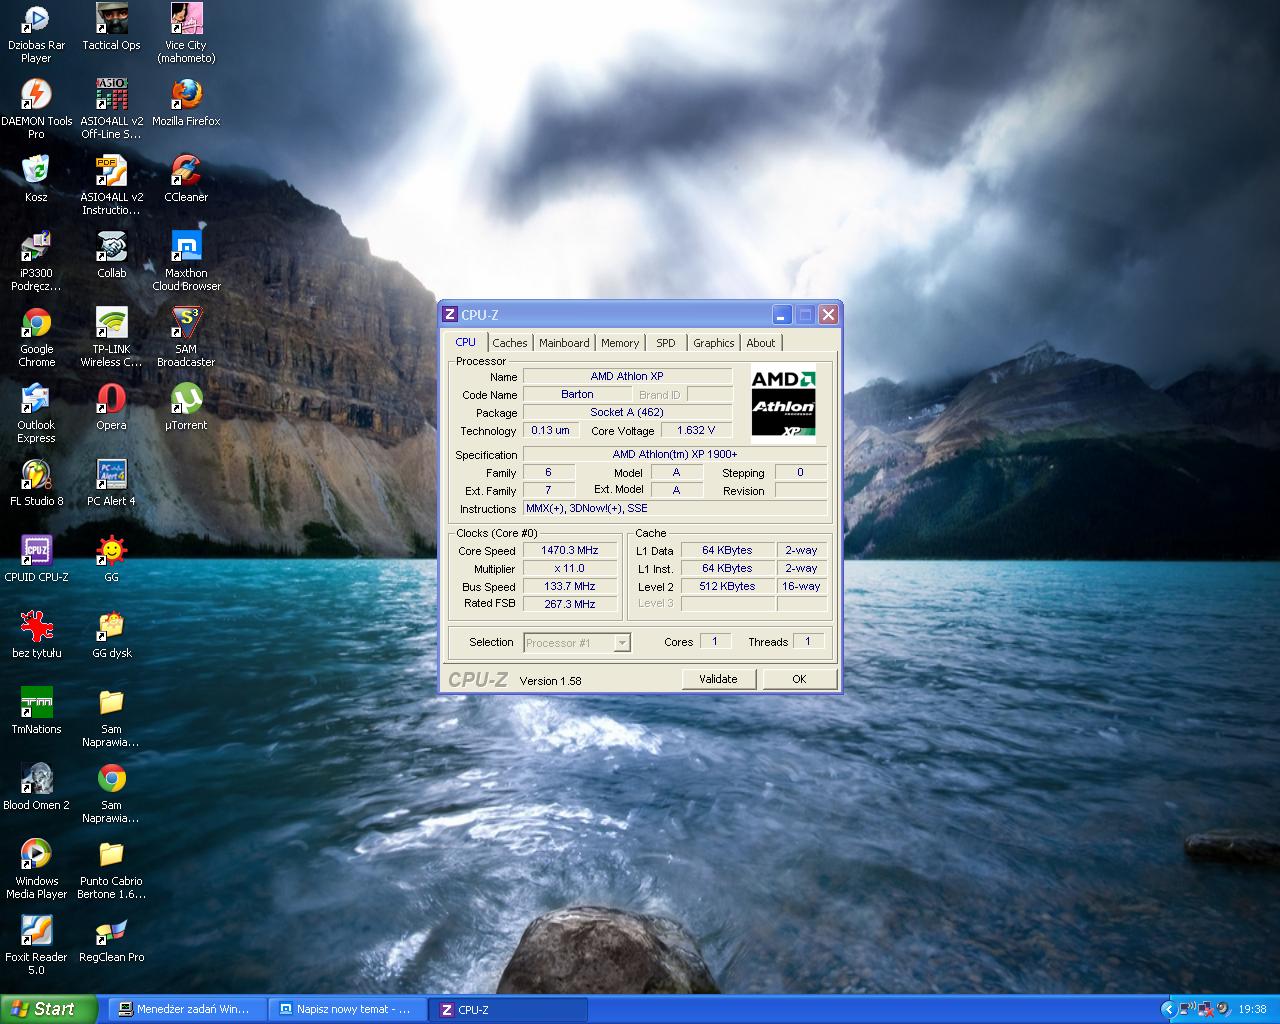Select the Graphics tab

click(x=713, y=343)
